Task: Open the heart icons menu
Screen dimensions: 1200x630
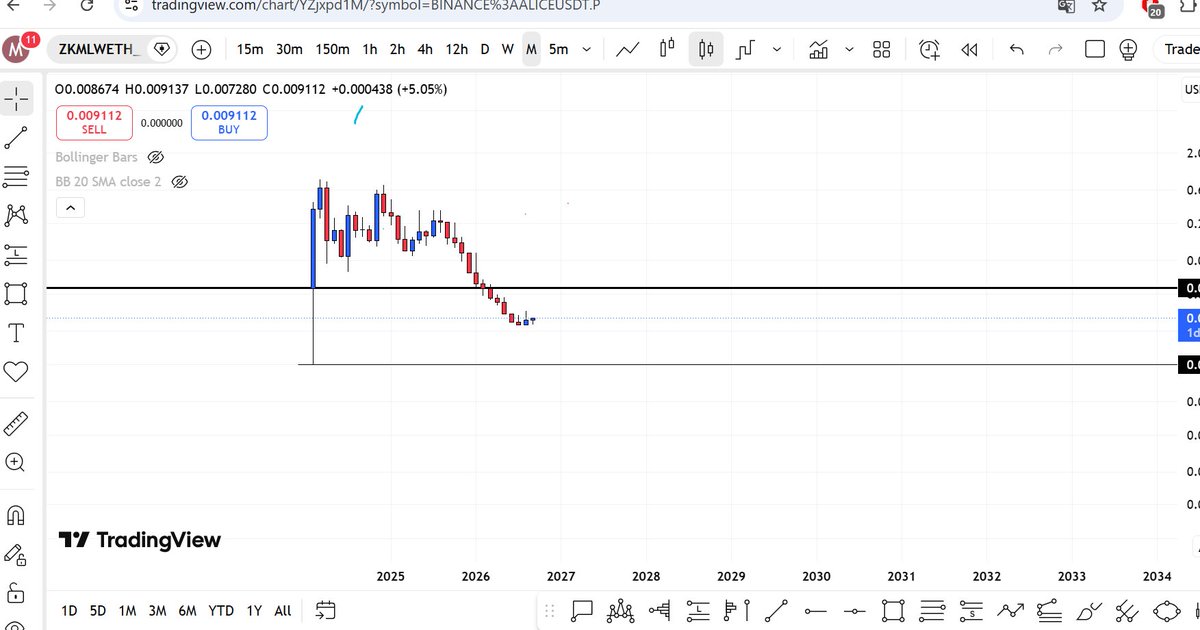Action: pyautogui.click(x=15, y=371)
